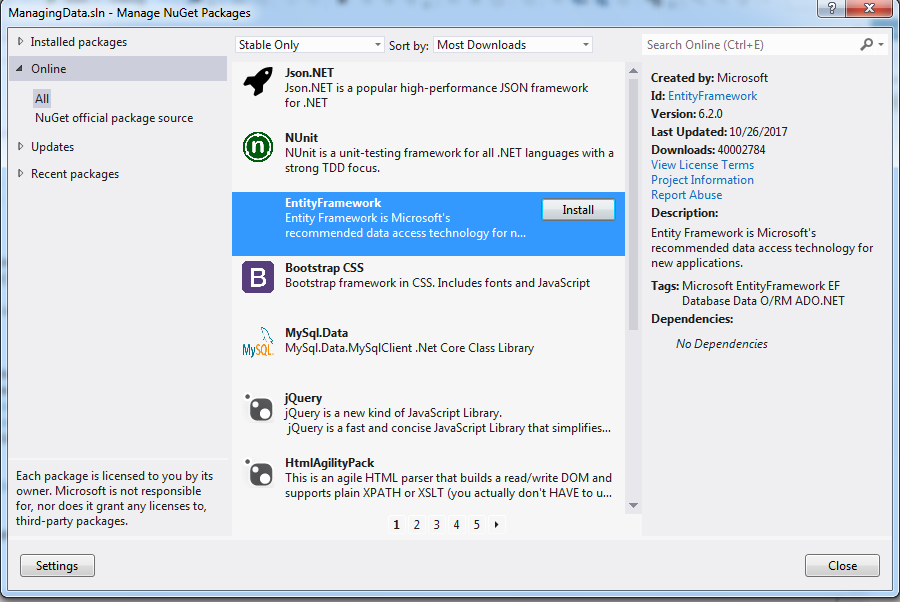Image resolution: width=900 pixels, height=602 pixels.
Task: Click the Version 6.2.0 value
Action: point(711,114)
